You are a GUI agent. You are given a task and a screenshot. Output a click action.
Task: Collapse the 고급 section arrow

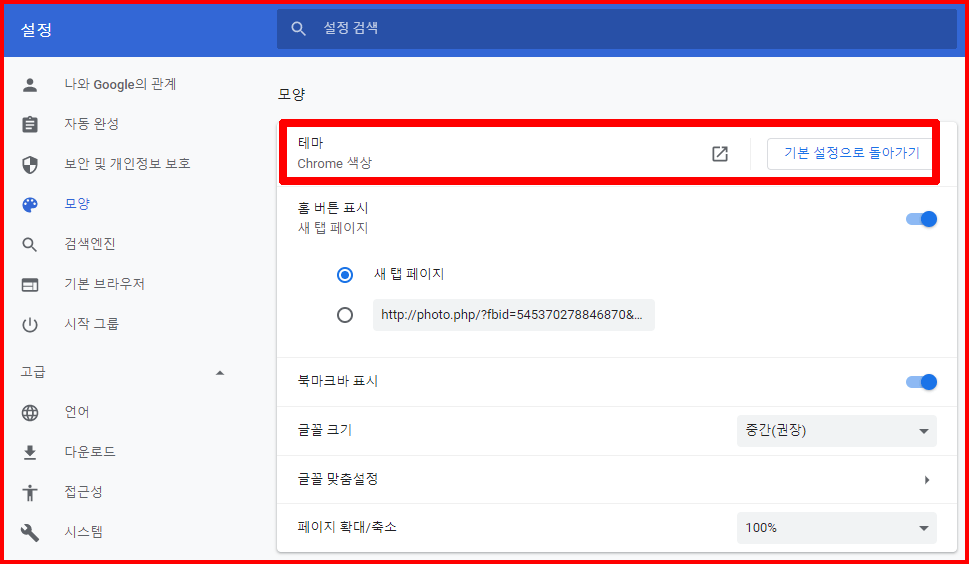(x=220, y=372)
